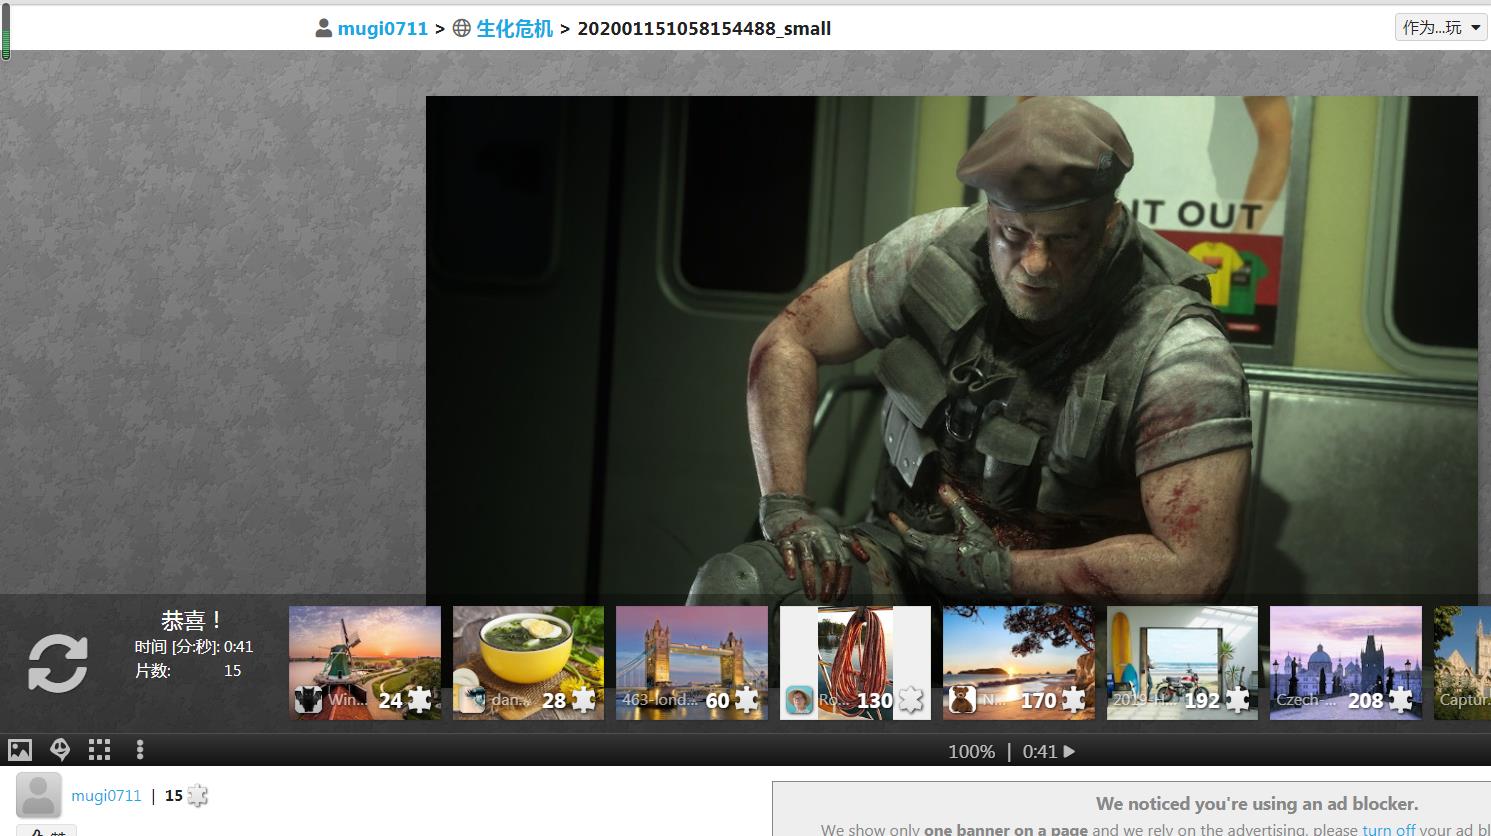Image resolution: width=1491 pixels, height=836 pixels.
Task: Open the 192-piece motorcycle puzzle
Action: 1182,662
